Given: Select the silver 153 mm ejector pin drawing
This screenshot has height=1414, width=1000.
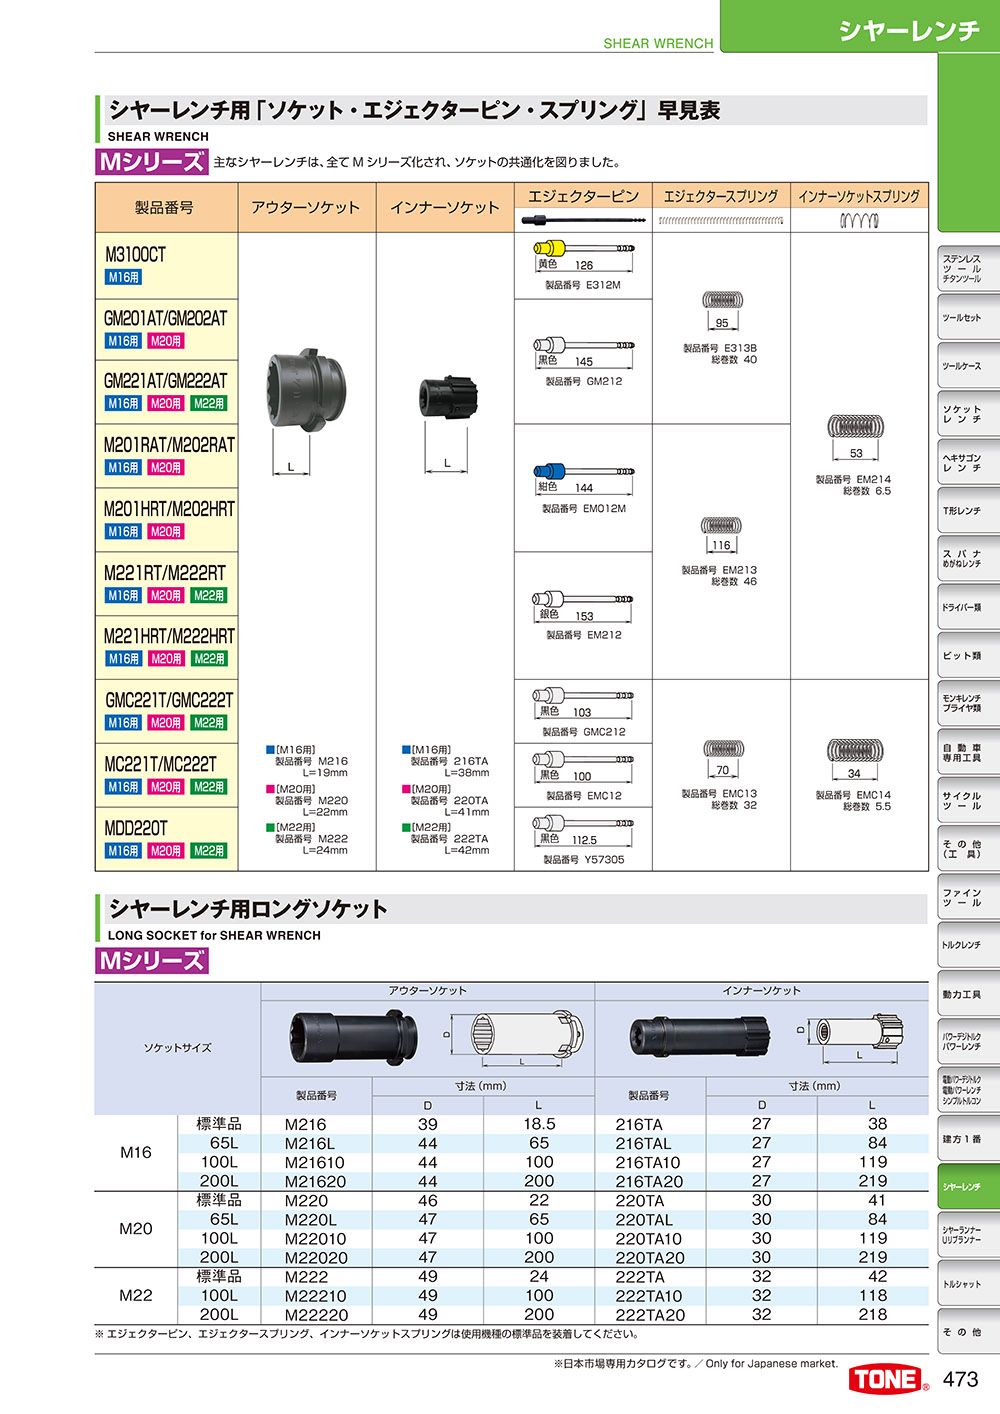Looking at the screenshot, I should (584, 599).
